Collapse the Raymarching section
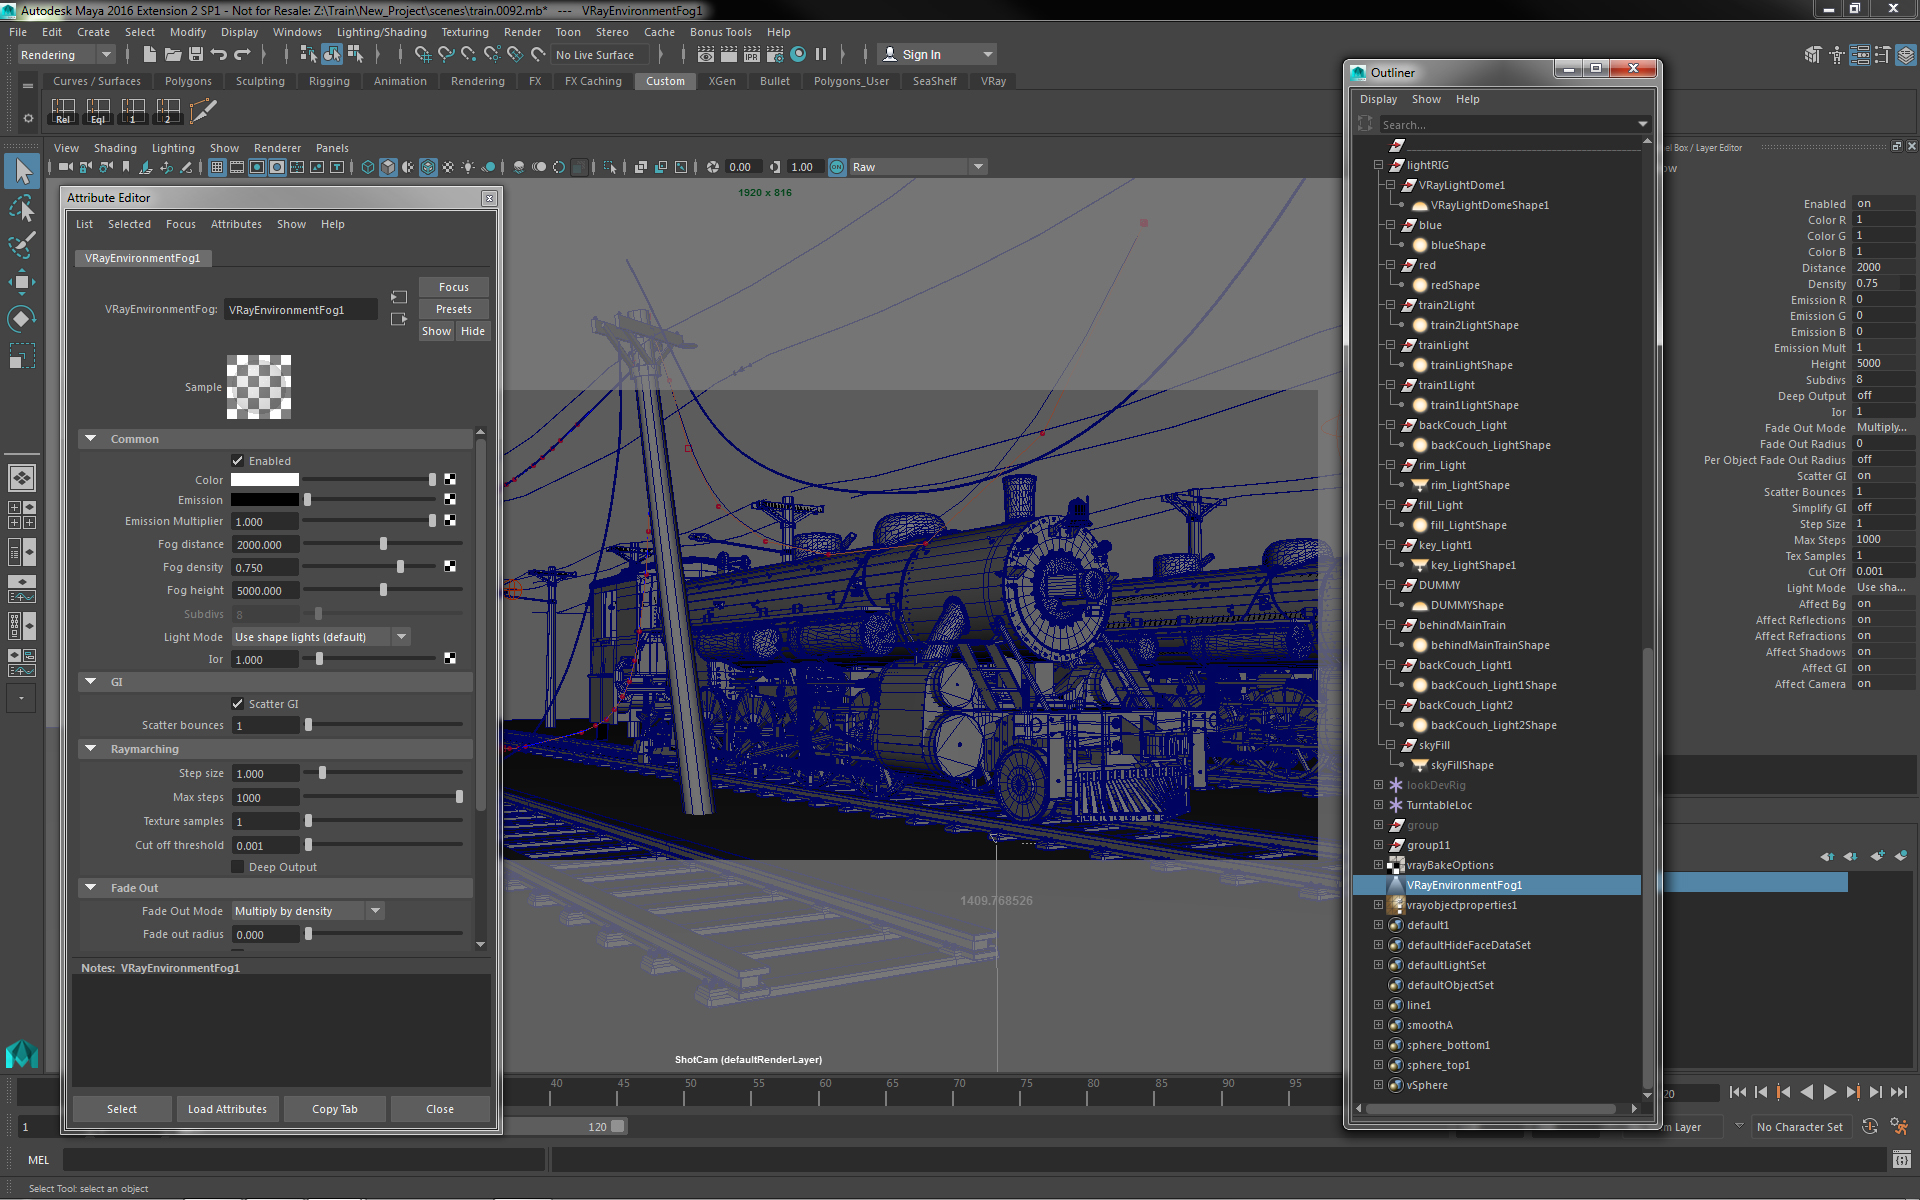Viewport: 1920px width, 1200px height. [x=91, y=749]
